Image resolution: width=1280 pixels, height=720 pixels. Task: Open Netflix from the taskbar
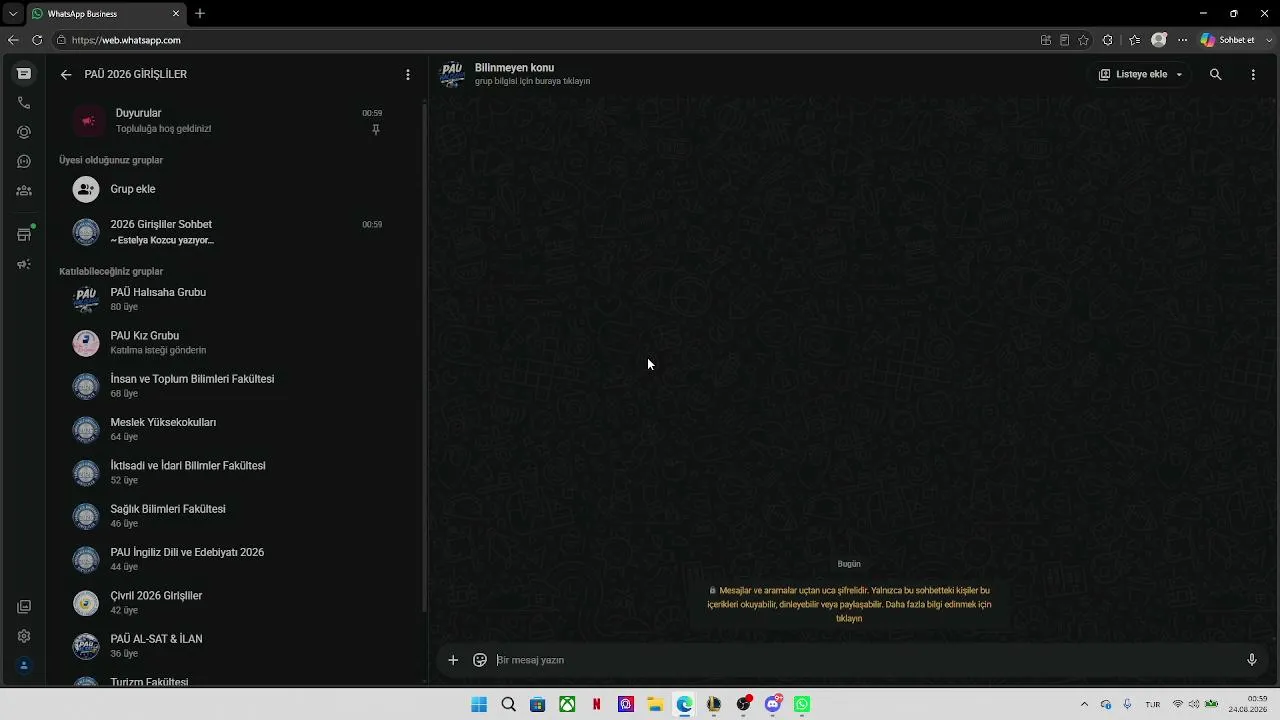596,704
